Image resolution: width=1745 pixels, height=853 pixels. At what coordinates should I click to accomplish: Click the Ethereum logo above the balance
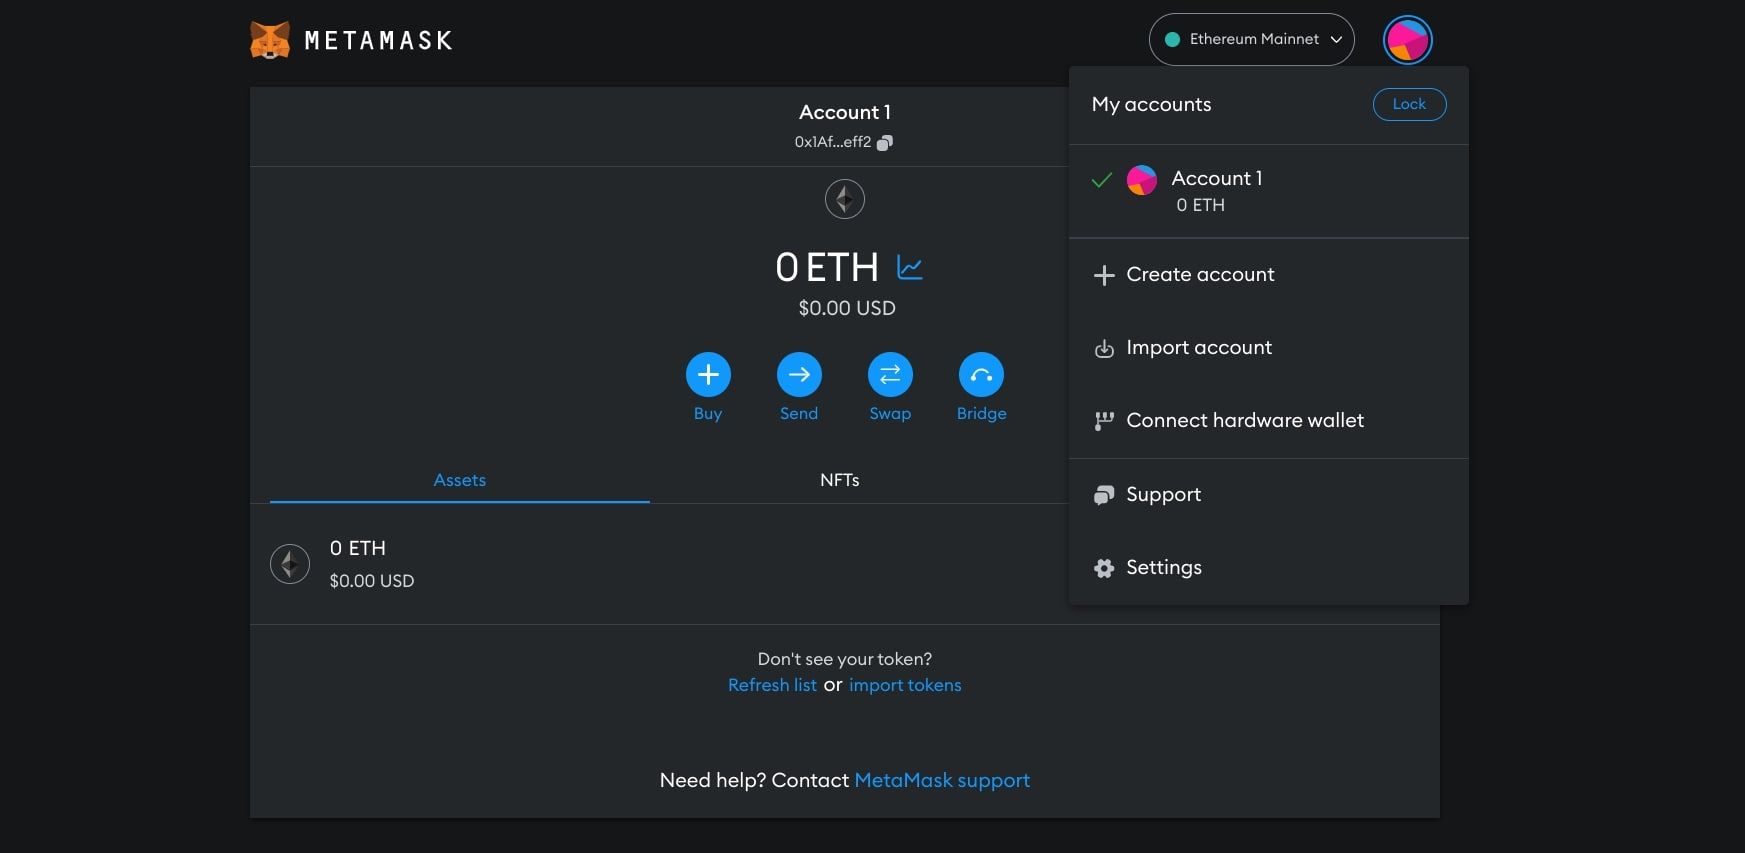pos(844,199)
